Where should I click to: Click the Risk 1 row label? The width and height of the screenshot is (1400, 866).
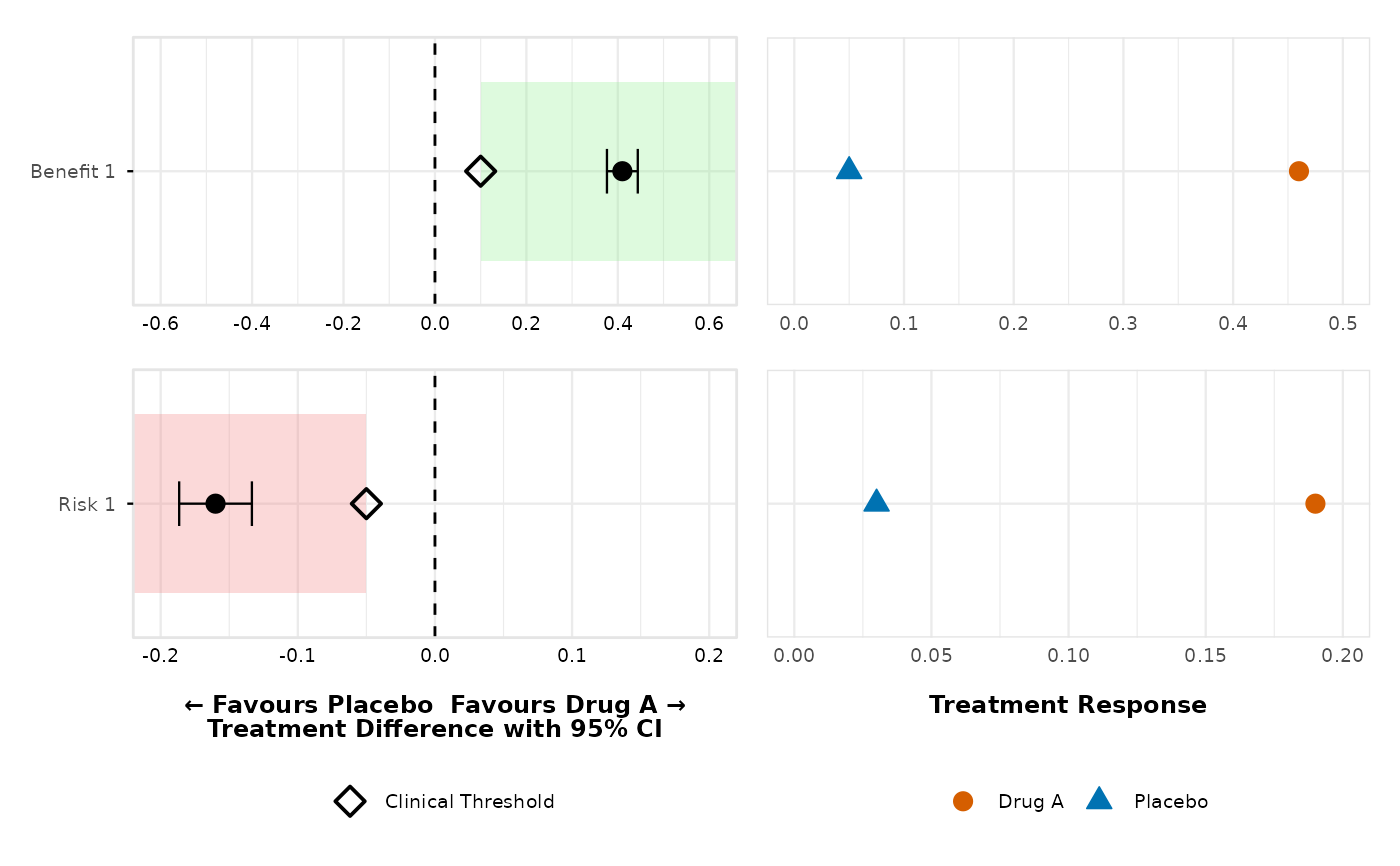pos(86,503)
